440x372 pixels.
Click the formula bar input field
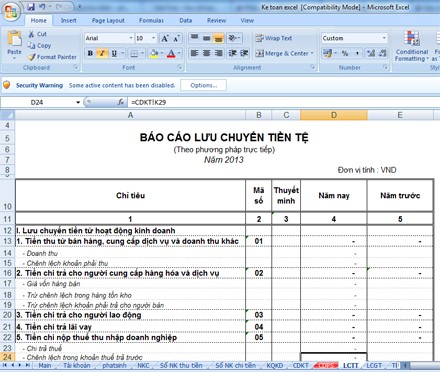pos(283,102)
